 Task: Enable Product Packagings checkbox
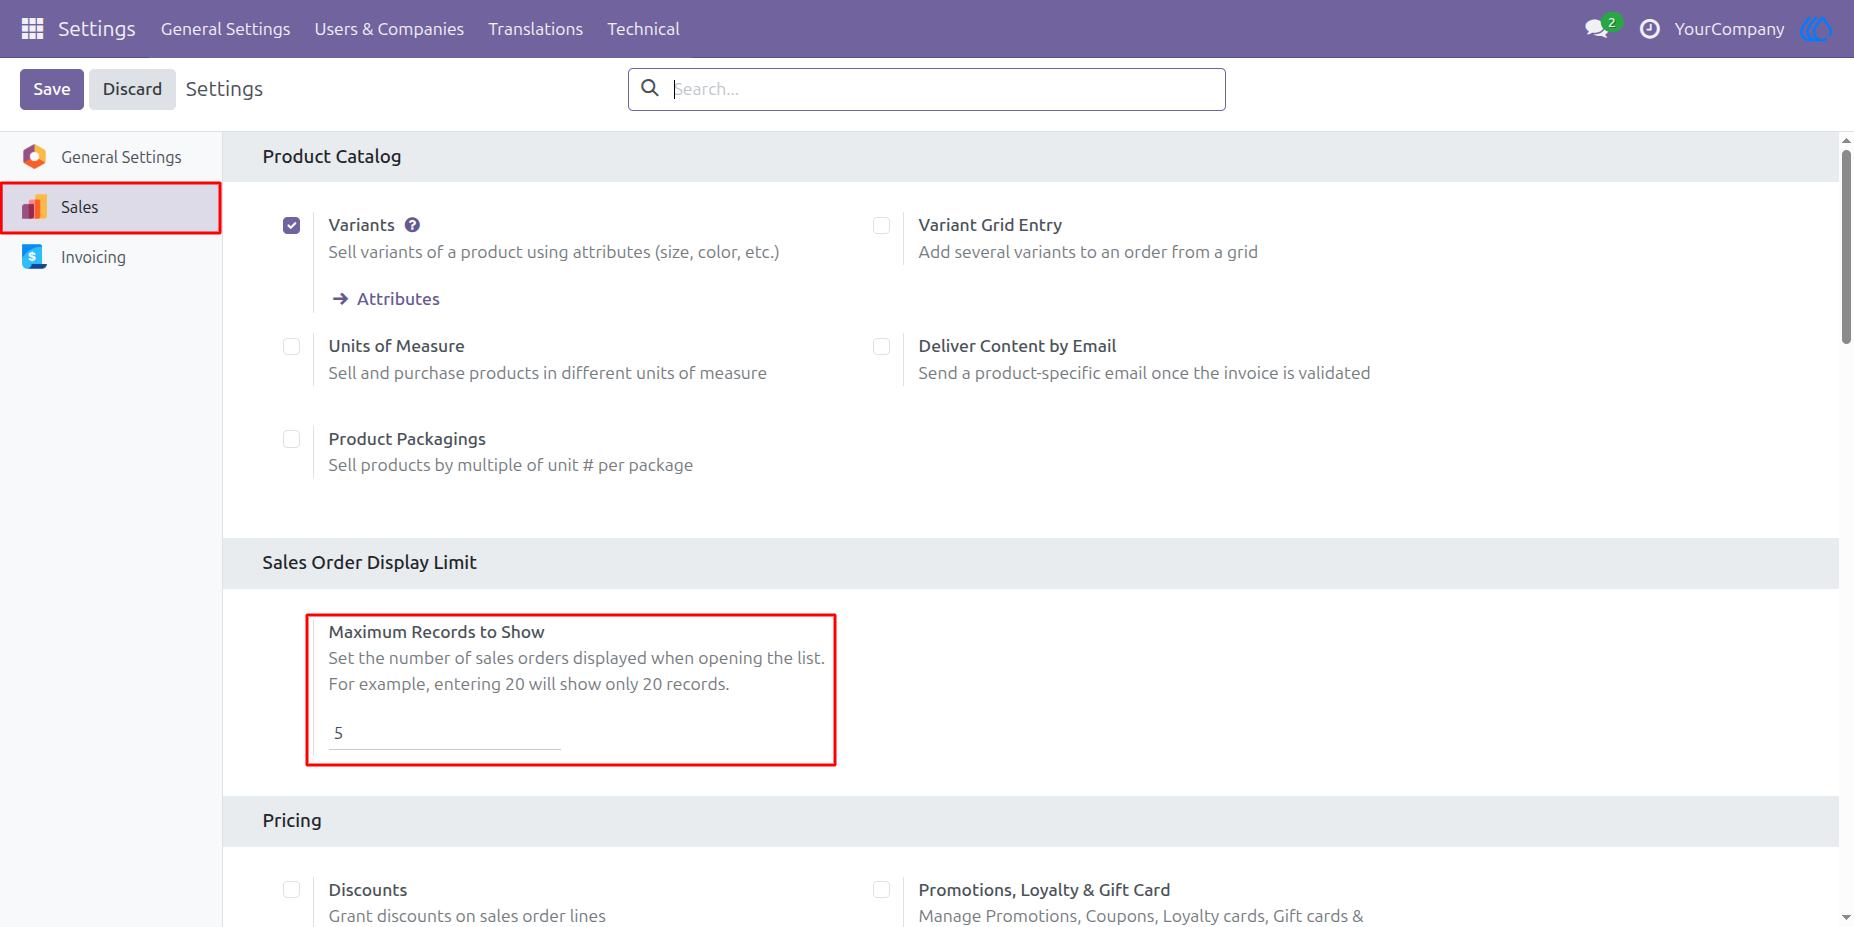pos(291,439)
